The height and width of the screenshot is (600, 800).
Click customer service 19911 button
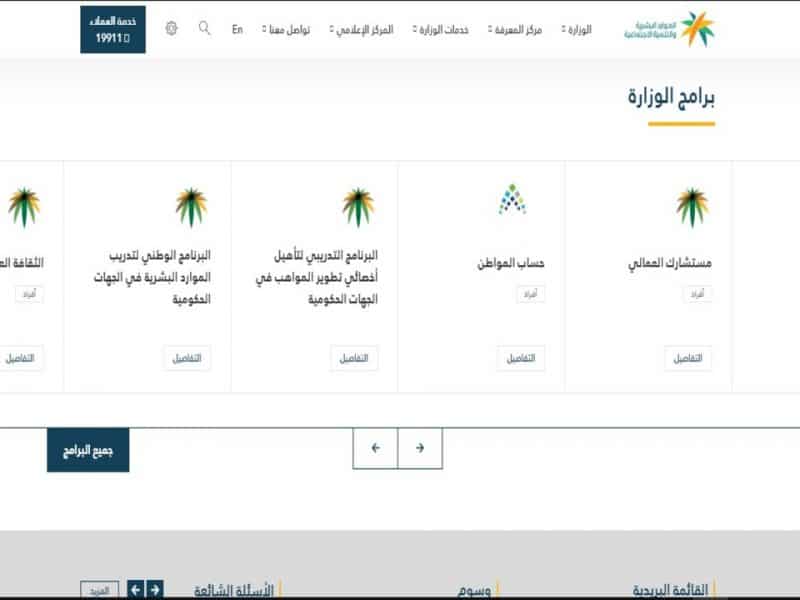[113, 30]
